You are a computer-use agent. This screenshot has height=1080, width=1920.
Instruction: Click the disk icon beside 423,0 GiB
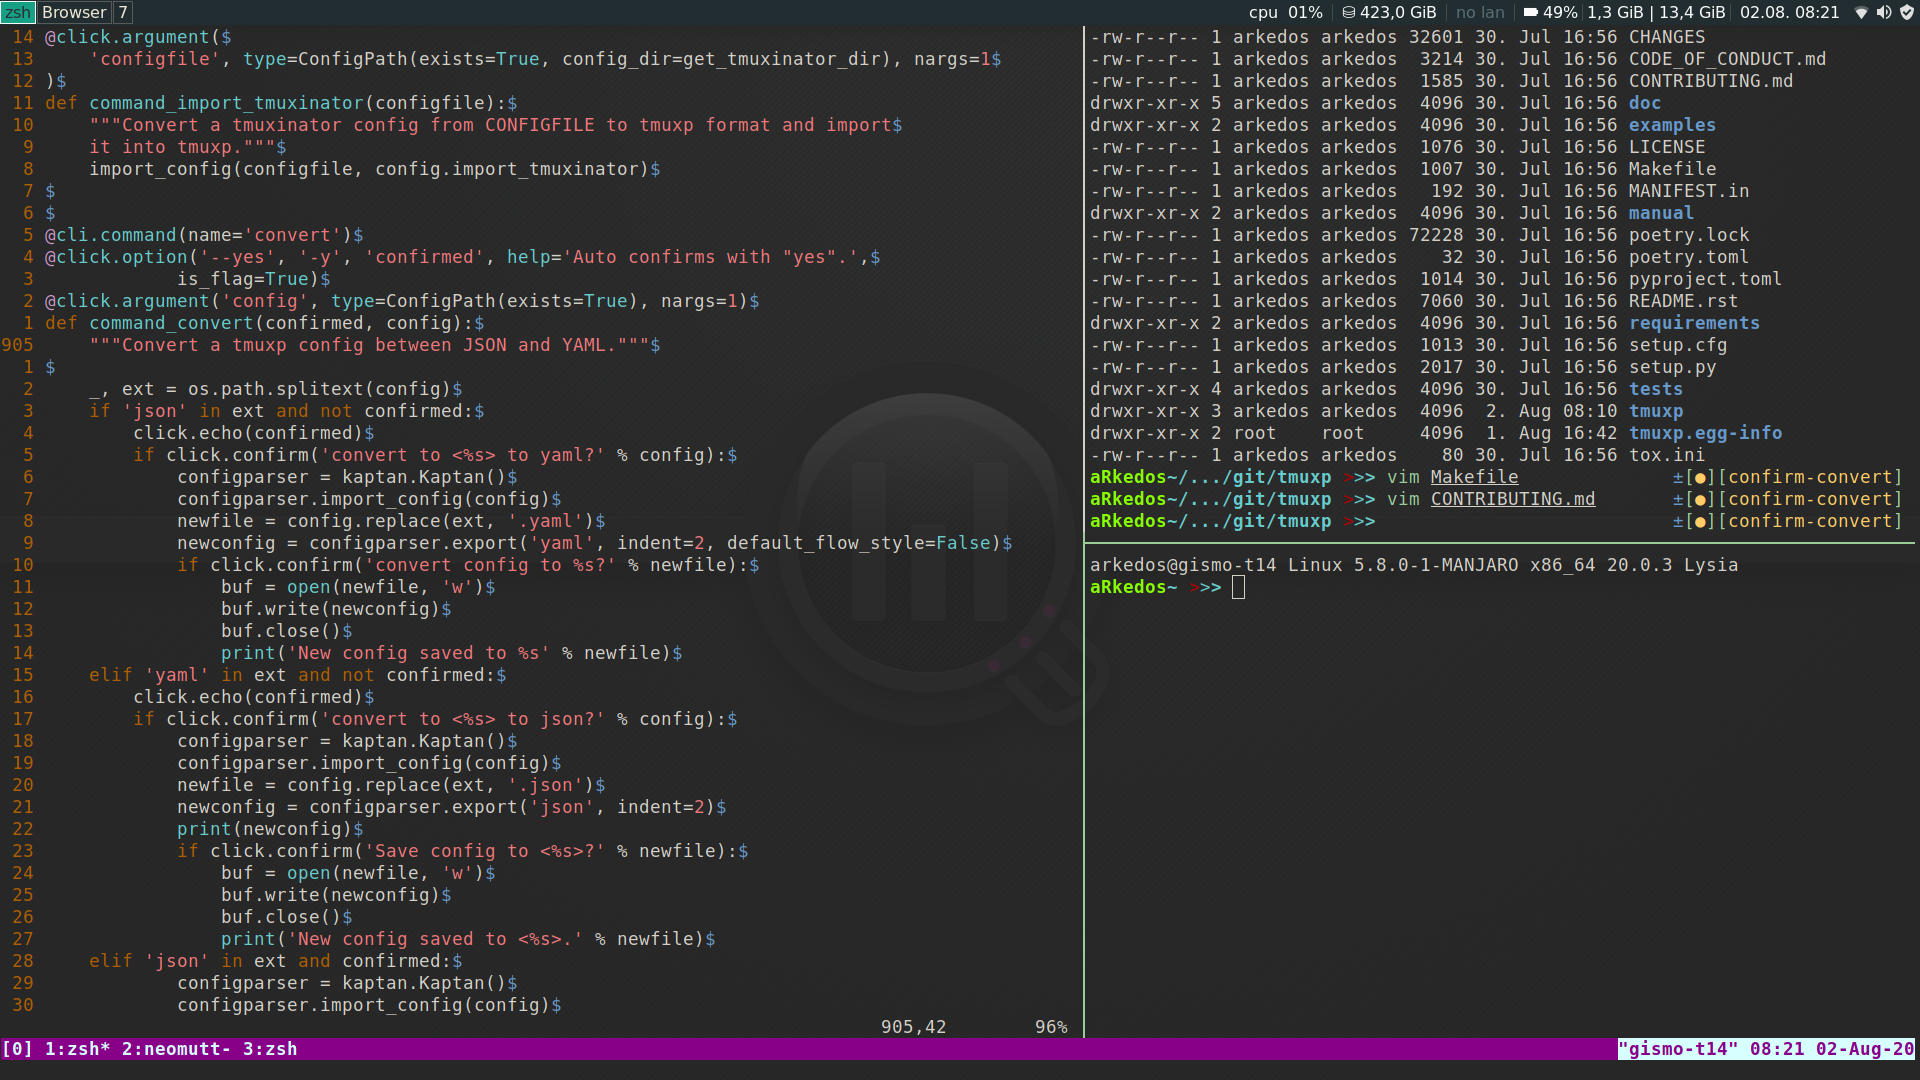[x=1348, y=13]
